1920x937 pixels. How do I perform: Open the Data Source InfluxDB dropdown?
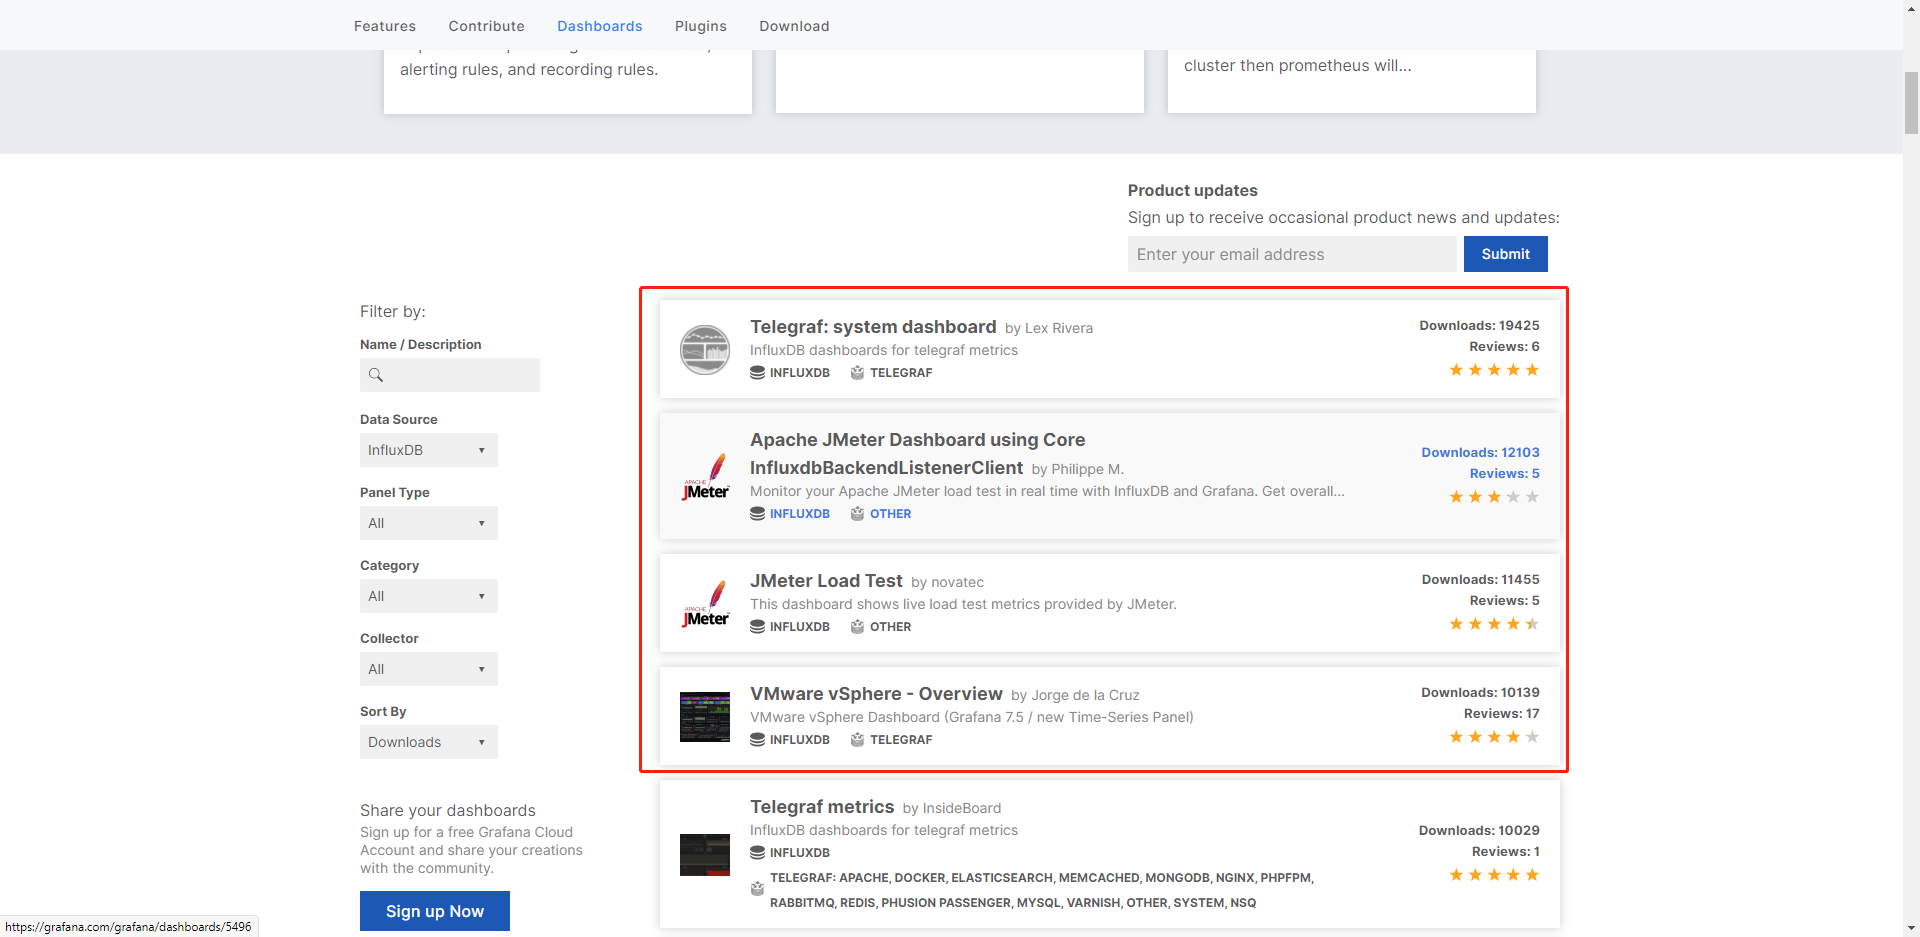tap(428, 450)
